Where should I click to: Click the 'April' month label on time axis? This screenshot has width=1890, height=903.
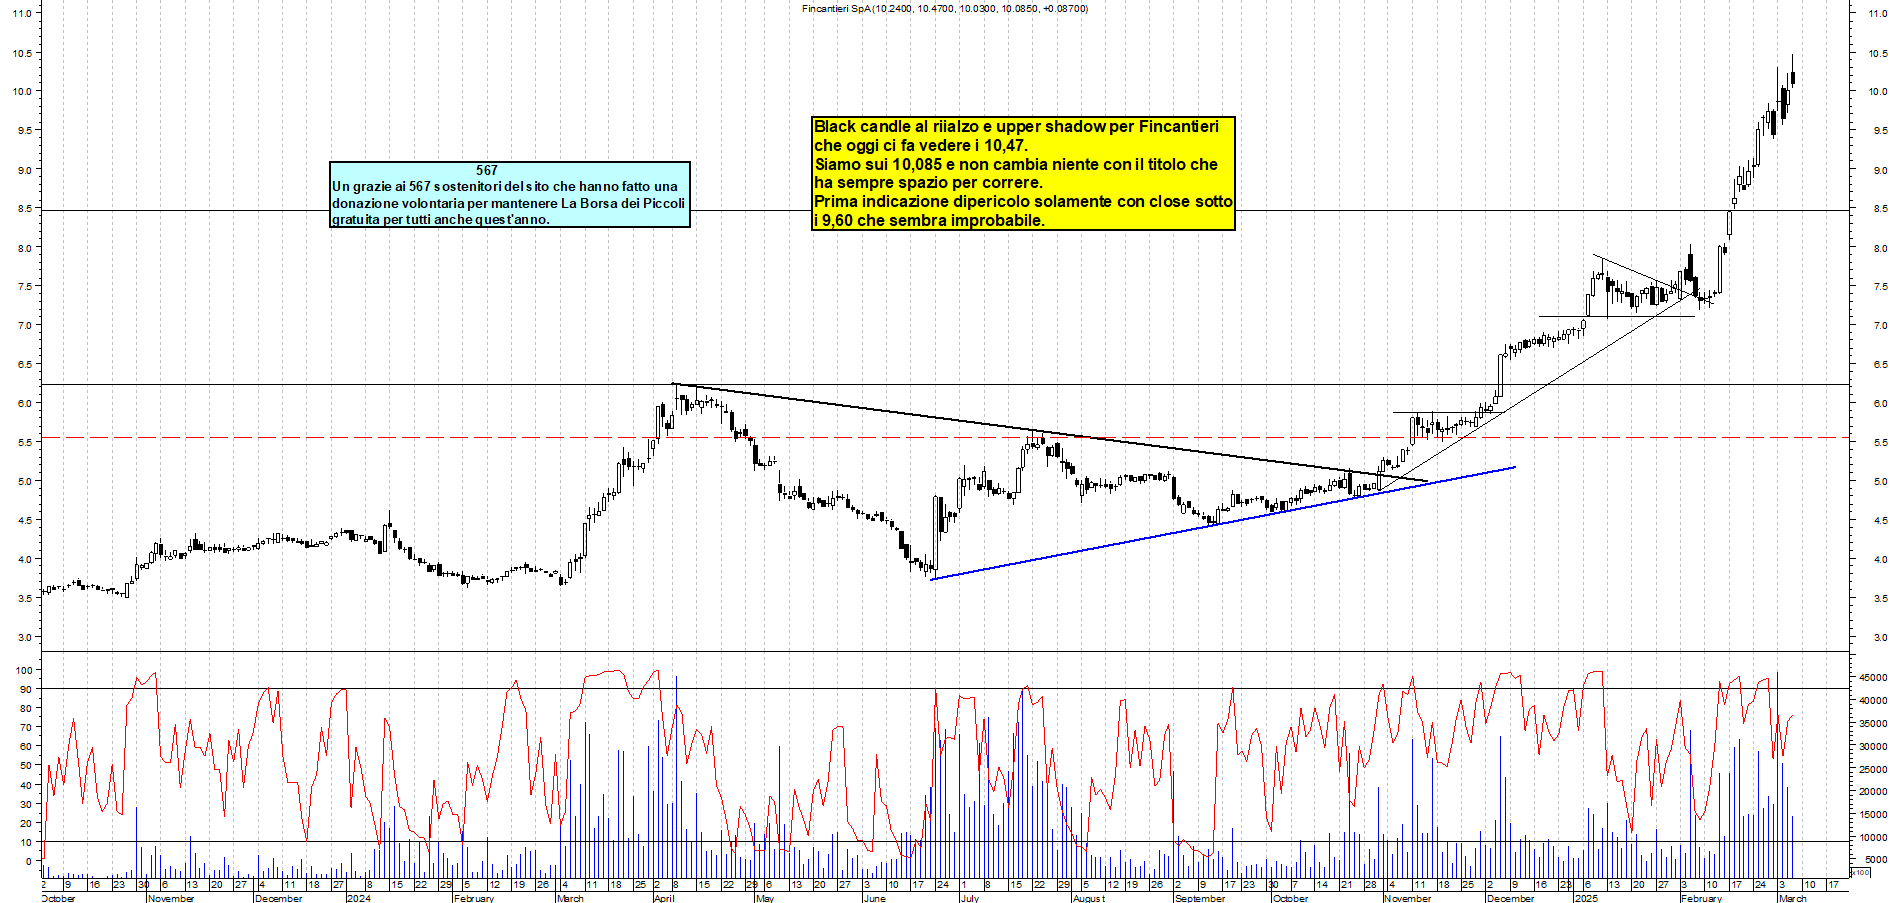pyautogui.click(x=664, y=898)
